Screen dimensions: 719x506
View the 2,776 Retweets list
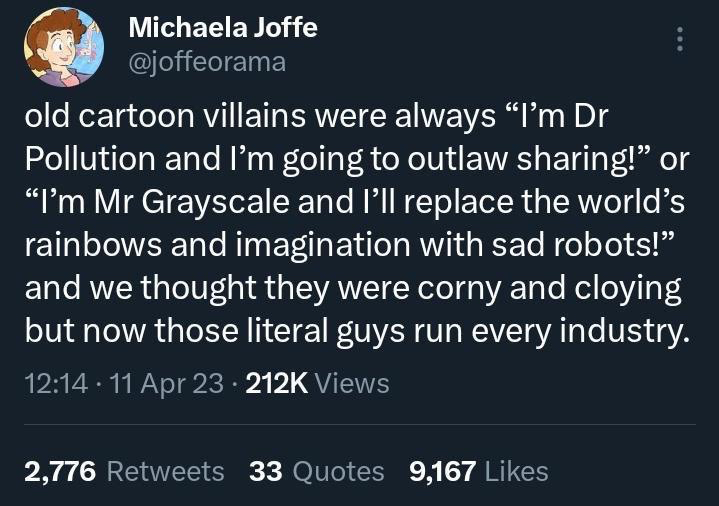pos(124,472)
